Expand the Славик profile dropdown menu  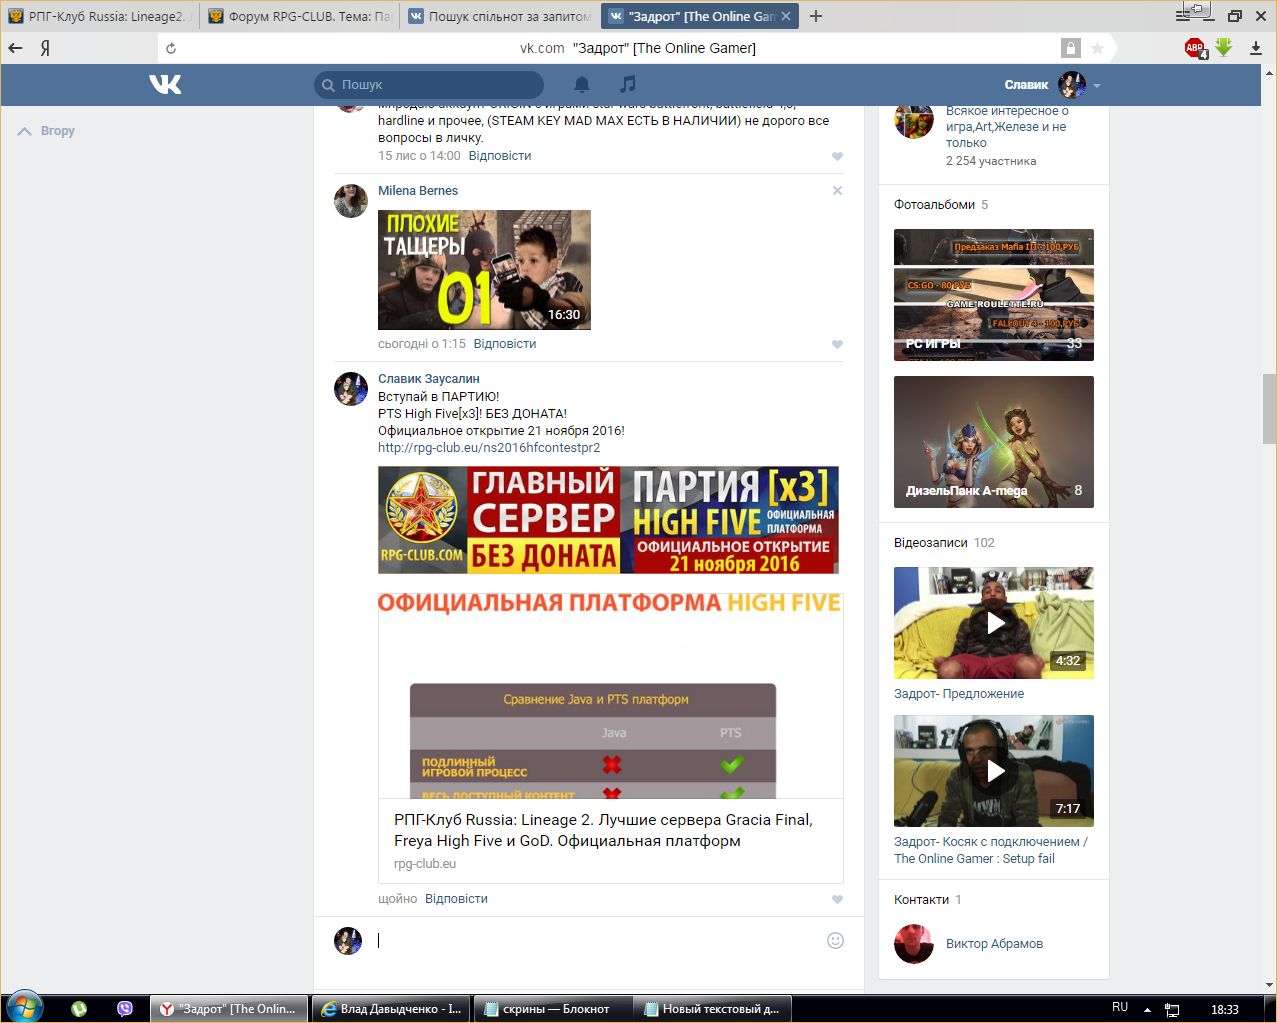[1097, 86]
